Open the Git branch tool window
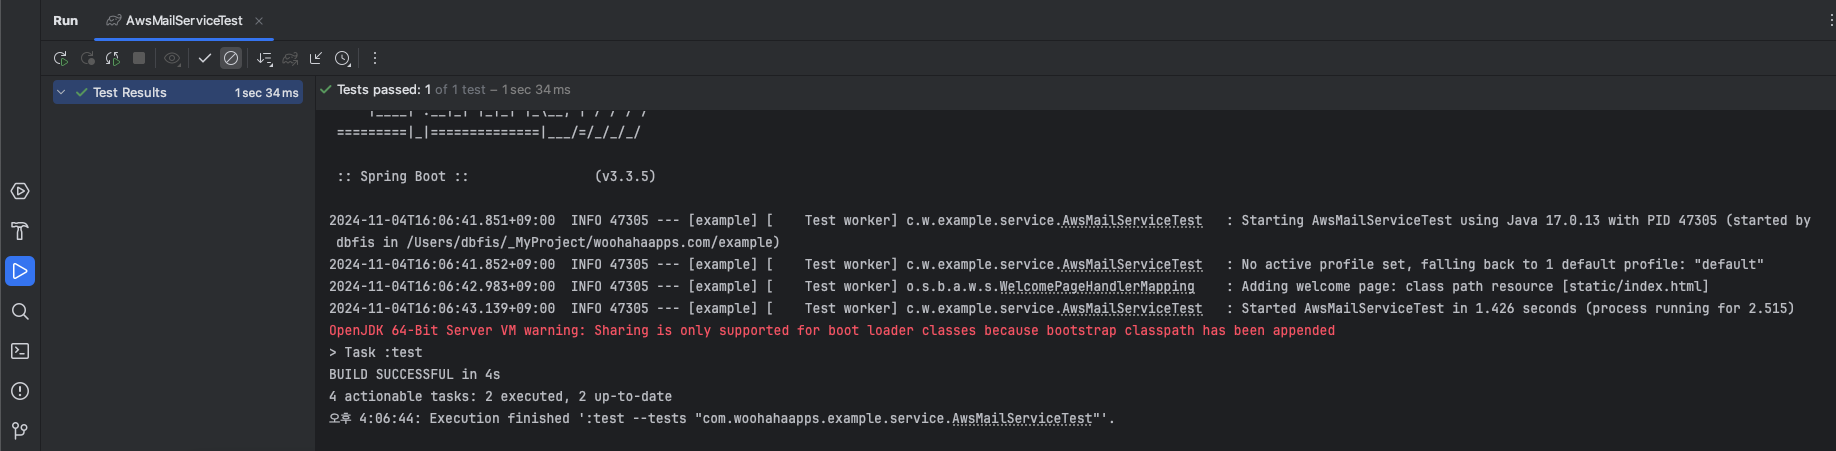 point(20,431)
